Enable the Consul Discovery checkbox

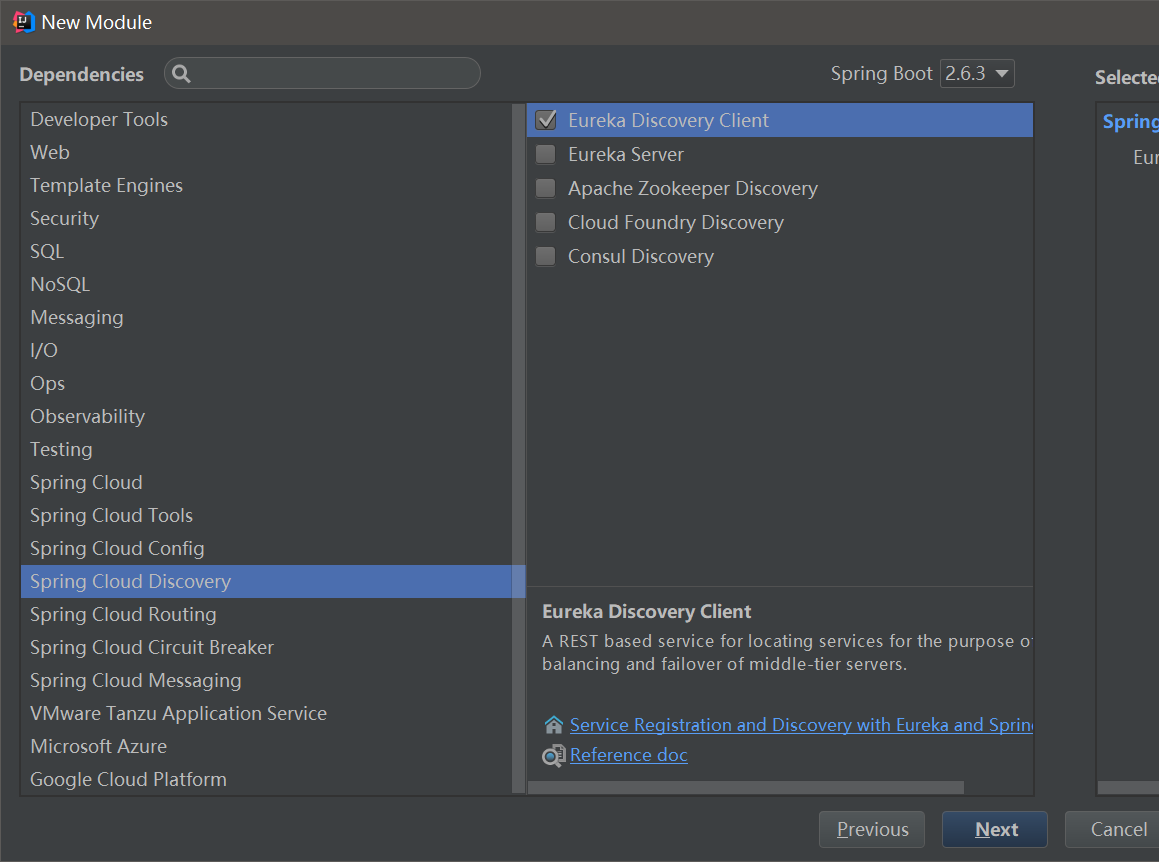[545, 256]
